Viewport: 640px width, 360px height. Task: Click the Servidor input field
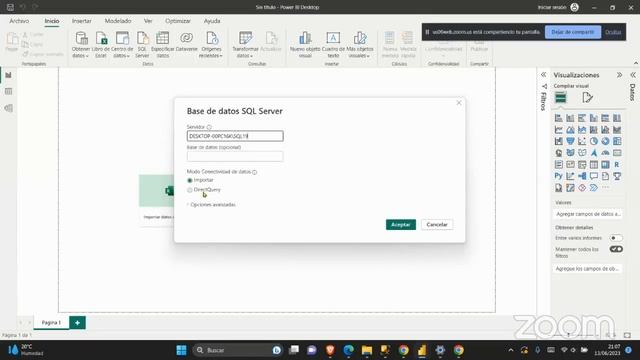click(235, 136)
